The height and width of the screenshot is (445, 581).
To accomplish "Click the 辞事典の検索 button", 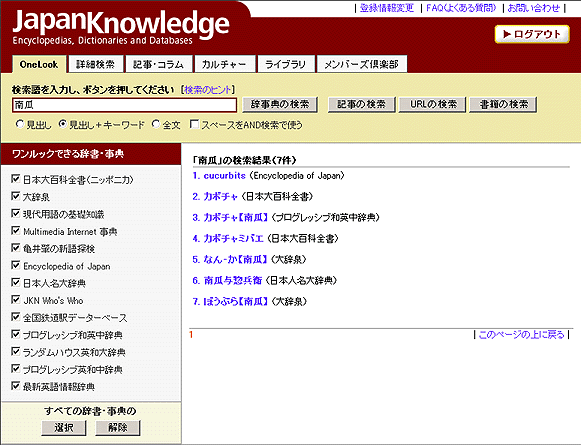I will pyautogui.click(x=280, y=104).
